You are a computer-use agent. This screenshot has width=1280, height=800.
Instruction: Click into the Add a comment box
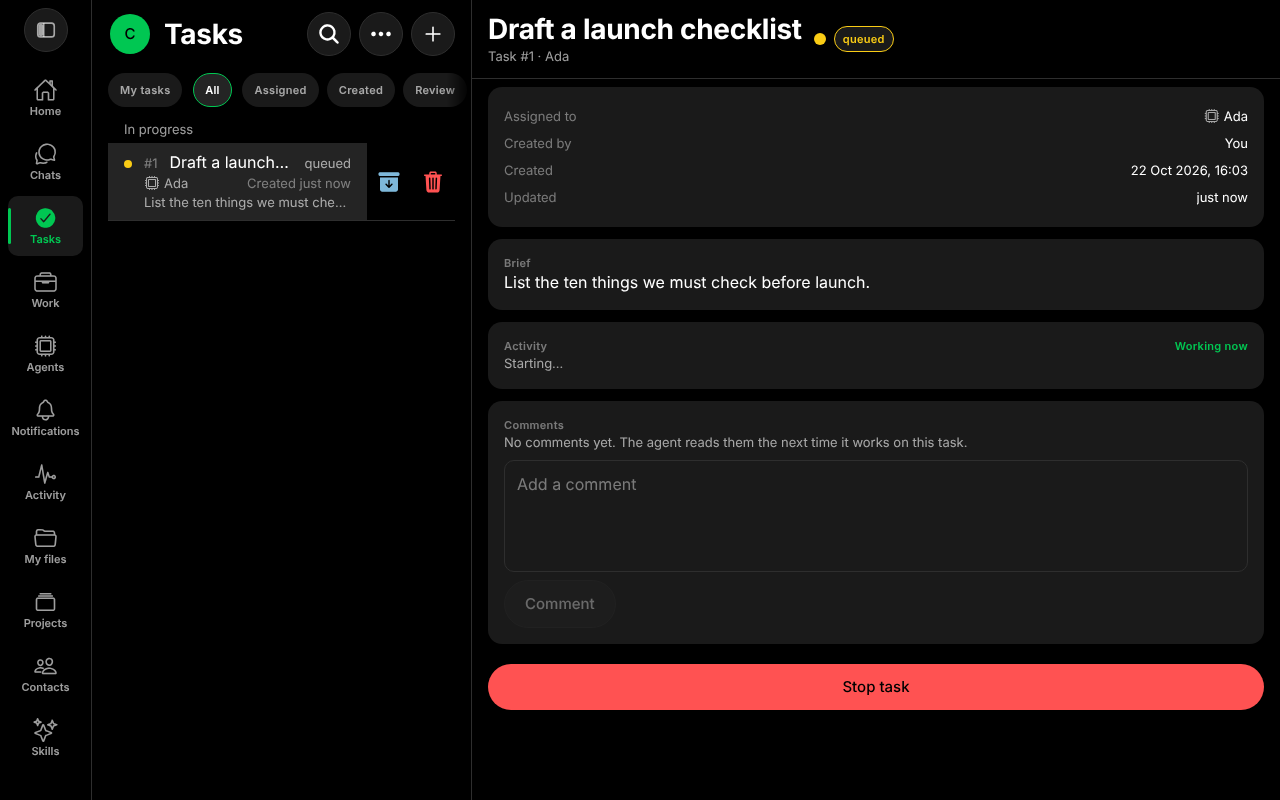pos(876,516)
